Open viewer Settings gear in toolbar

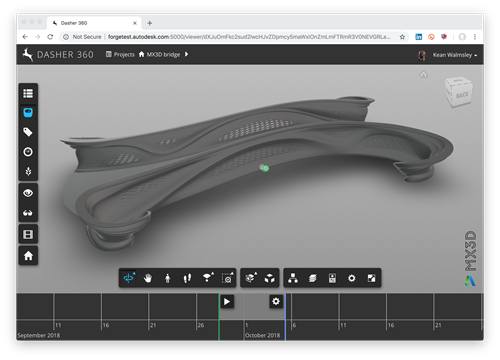pyautogui.click(x=352, y=278)
